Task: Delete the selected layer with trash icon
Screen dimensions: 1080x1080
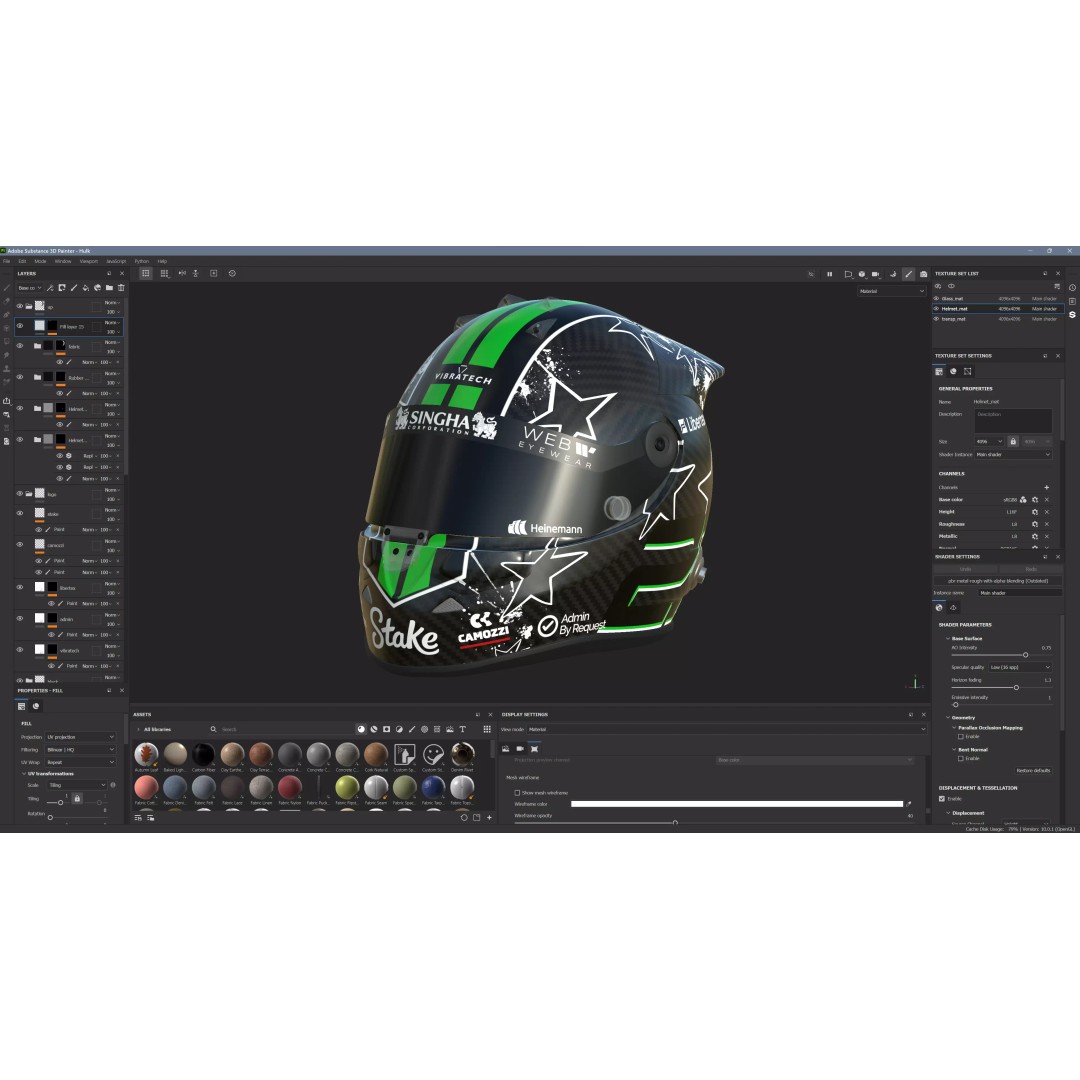Action: tap(121, 288)
